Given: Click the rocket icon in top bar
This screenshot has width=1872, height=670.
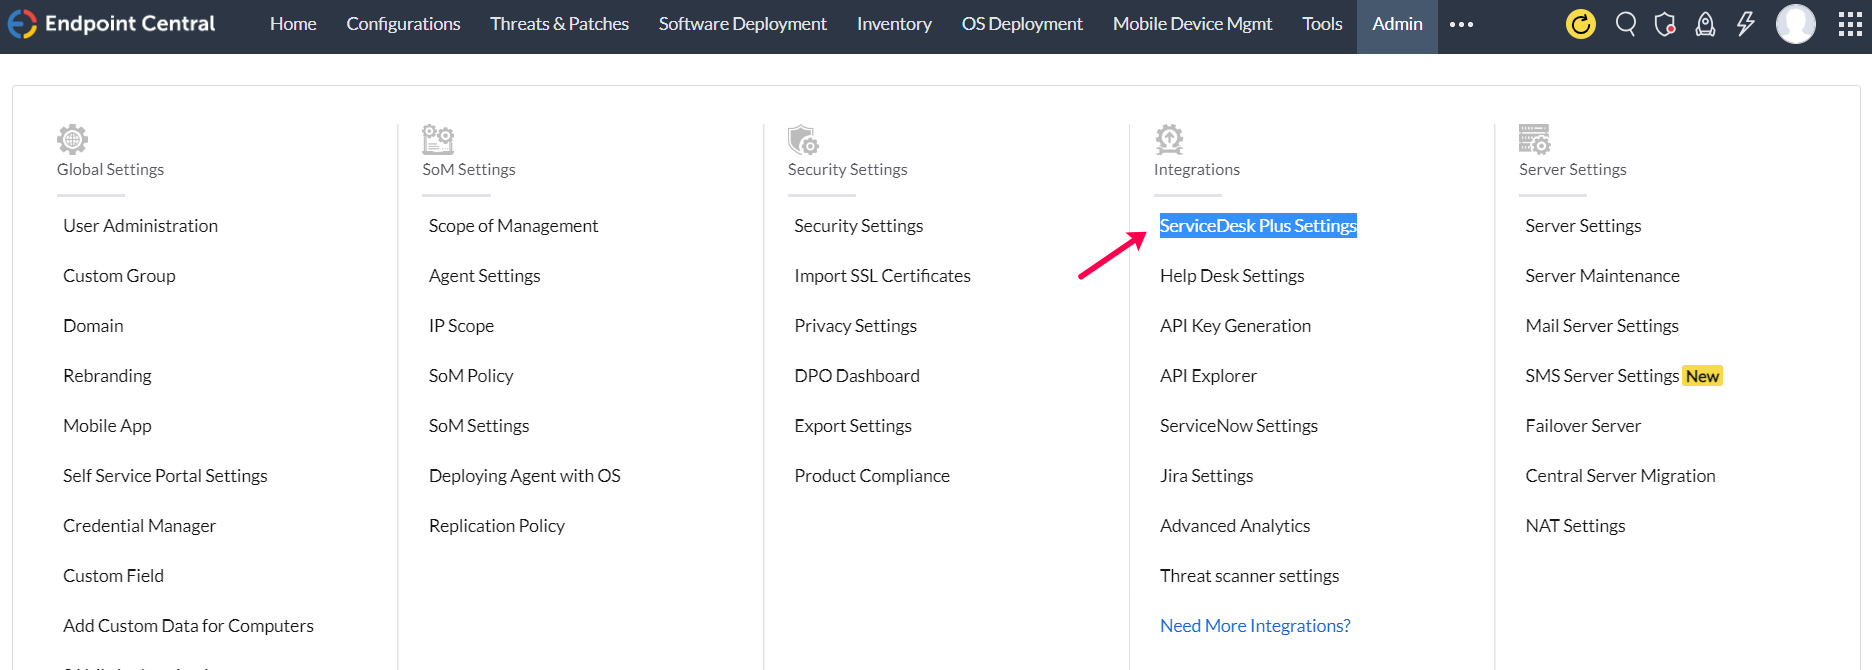Looking at the screenshot, I should [1705, 24].
